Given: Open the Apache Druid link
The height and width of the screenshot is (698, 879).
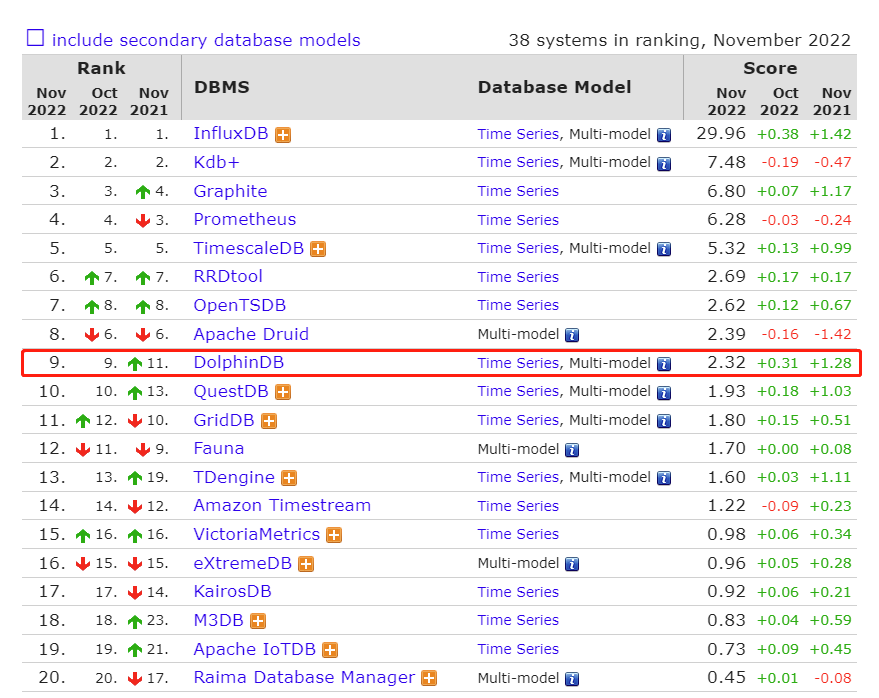Looking at the screenshot, I should 251,334.
